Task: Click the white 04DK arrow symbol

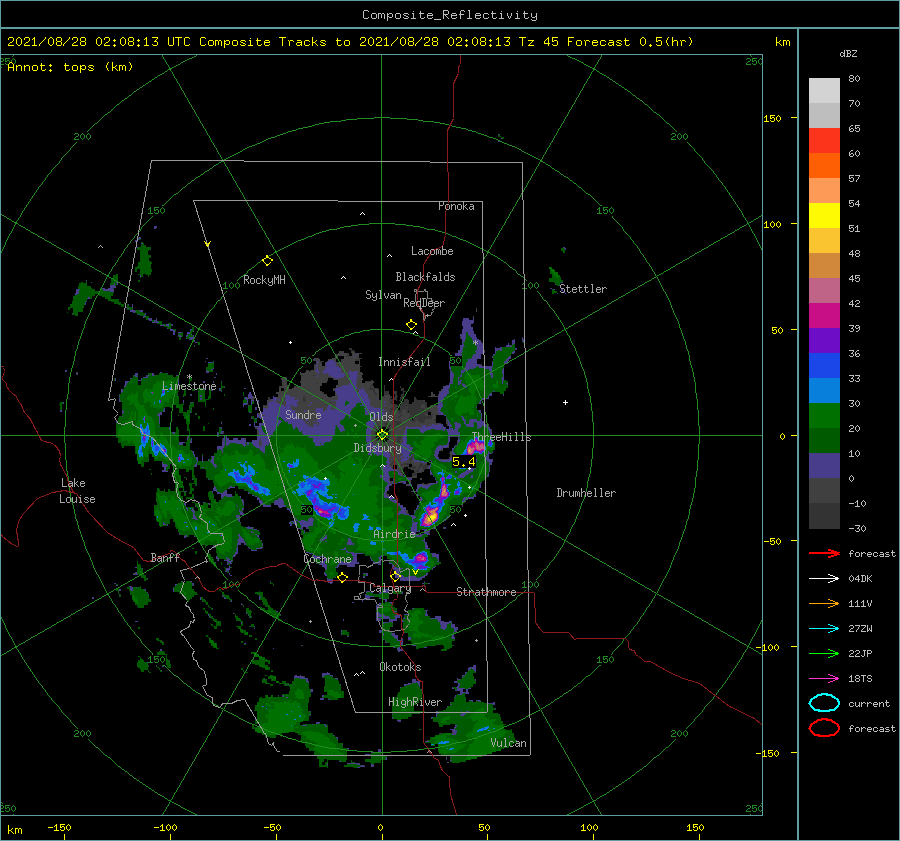Action: coord(824,579)
